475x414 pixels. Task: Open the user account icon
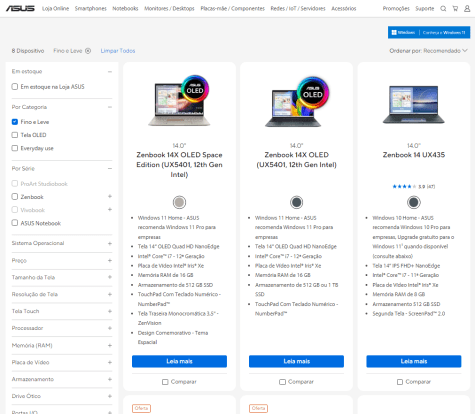tap(467, 9)
